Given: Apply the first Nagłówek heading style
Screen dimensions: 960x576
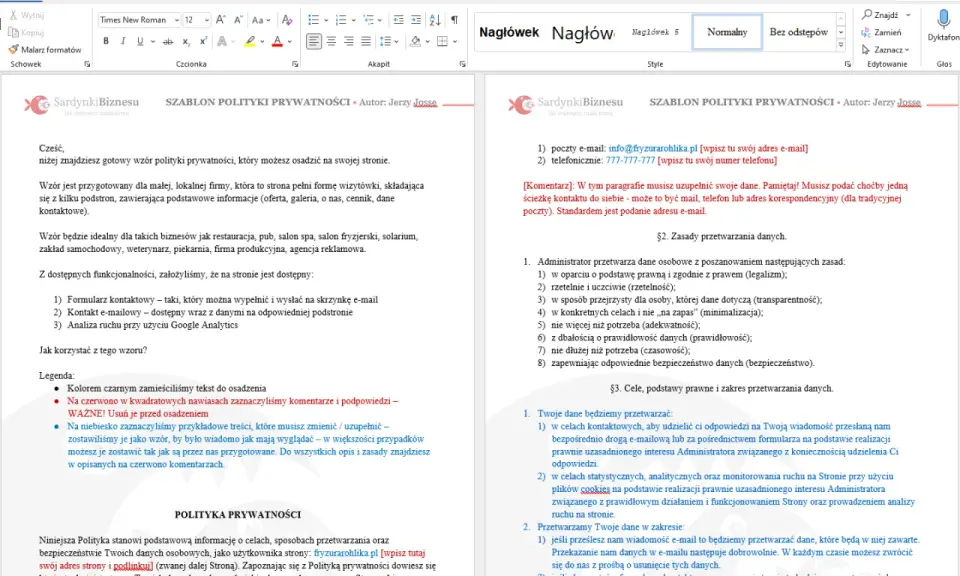Looking at the screenshot, I should coord(509,32).
